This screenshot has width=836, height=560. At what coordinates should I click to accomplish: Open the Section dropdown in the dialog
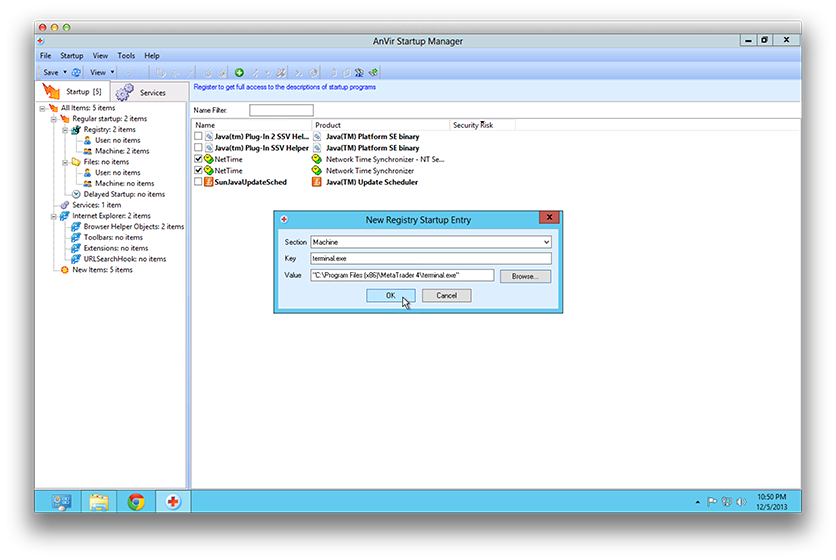click(545, 242)
